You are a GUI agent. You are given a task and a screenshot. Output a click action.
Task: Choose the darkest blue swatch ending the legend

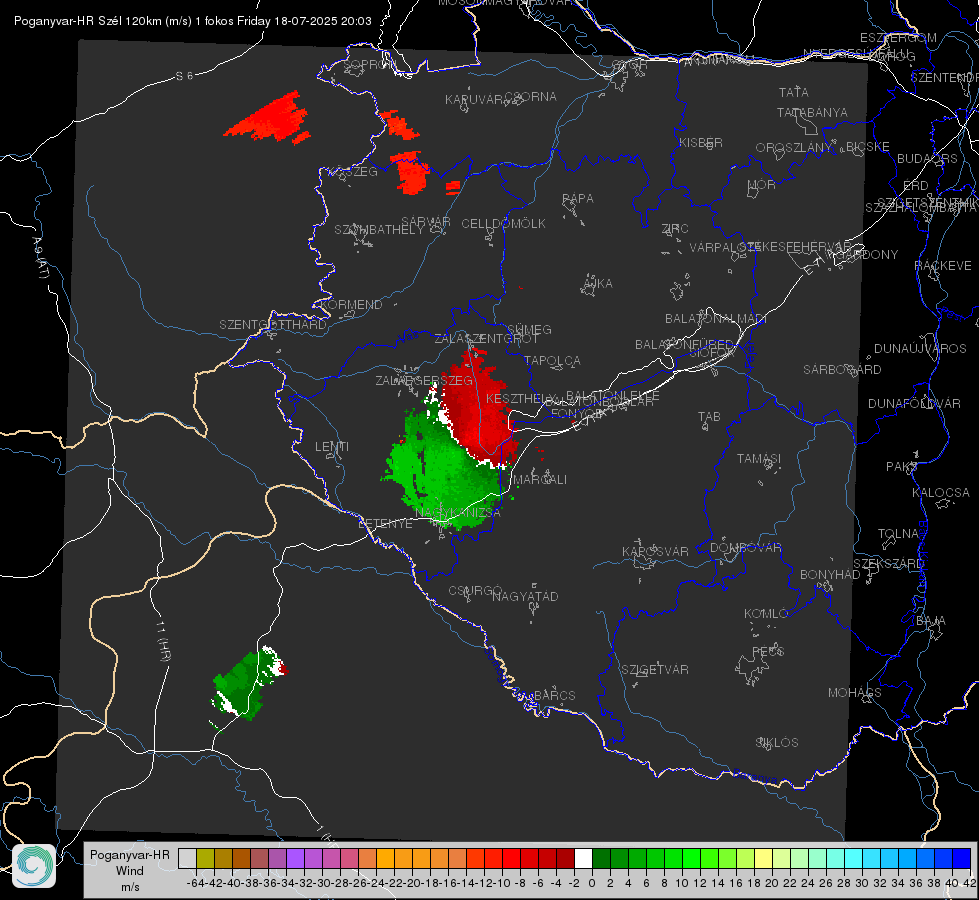coord(962,859)
